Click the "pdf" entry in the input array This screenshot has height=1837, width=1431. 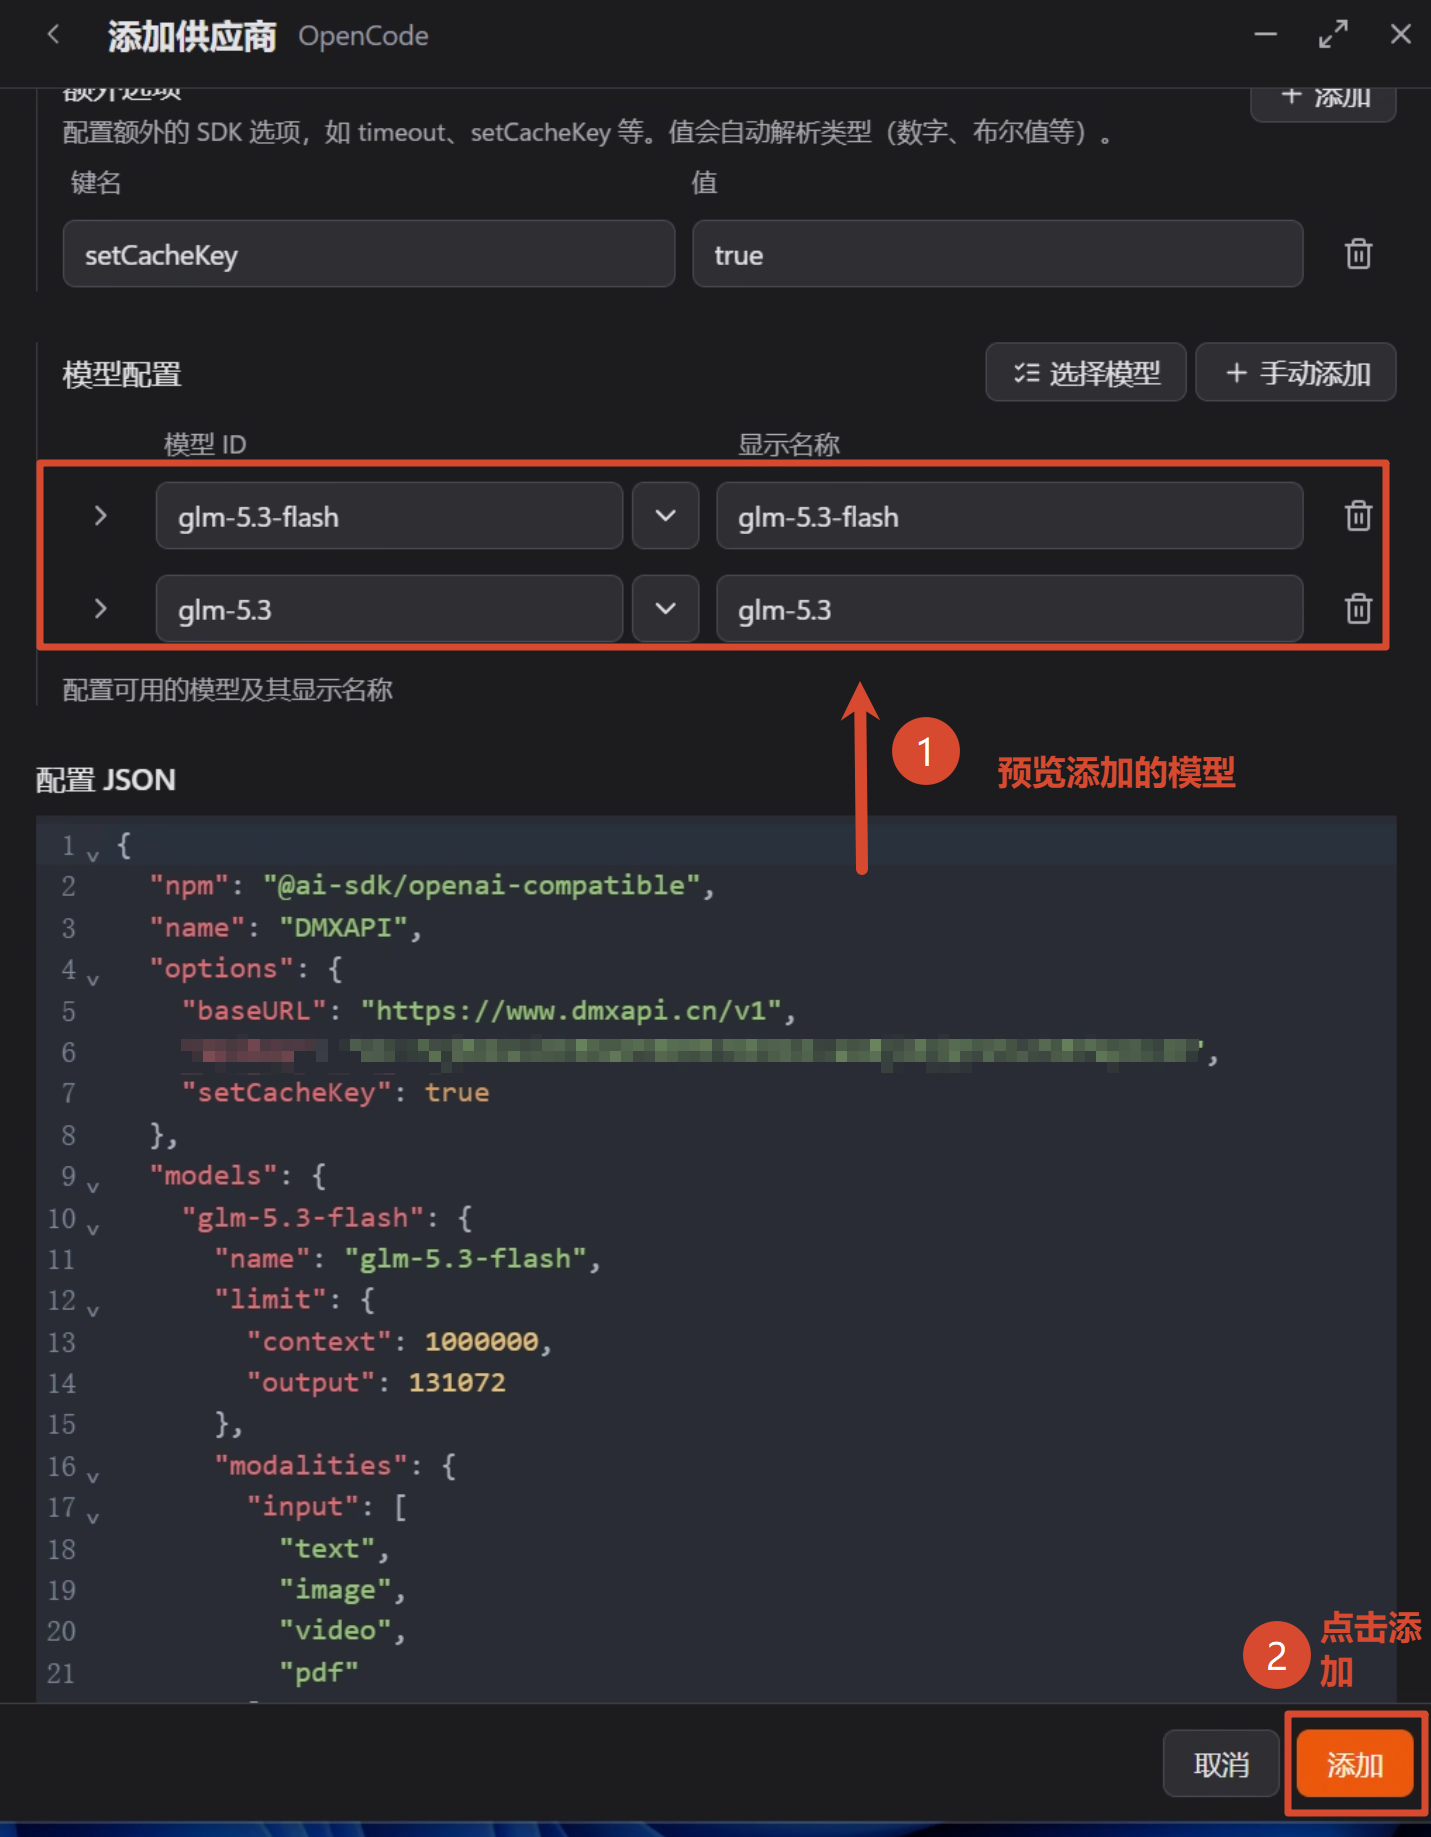tap(319, 1672)
